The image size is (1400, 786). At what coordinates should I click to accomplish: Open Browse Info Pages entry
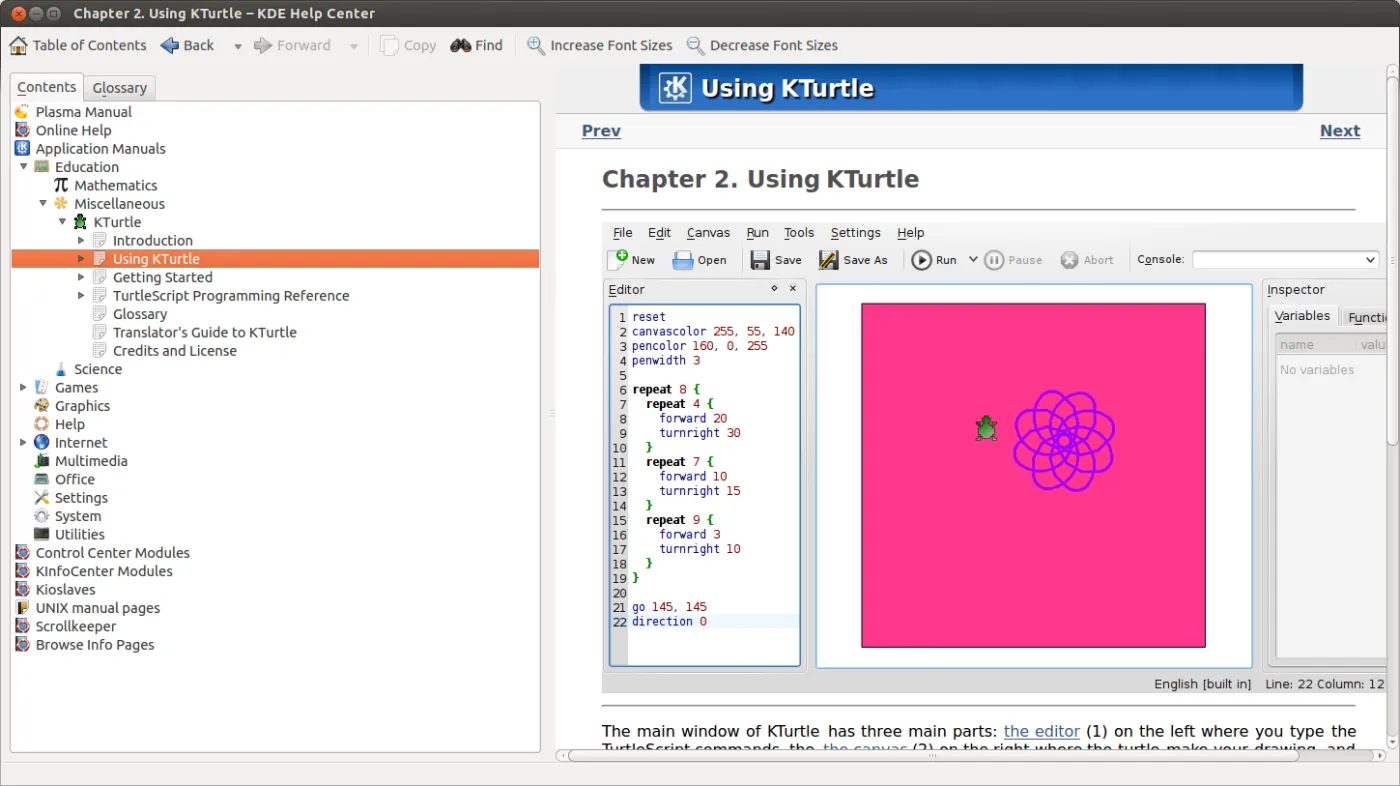[95, 645]
